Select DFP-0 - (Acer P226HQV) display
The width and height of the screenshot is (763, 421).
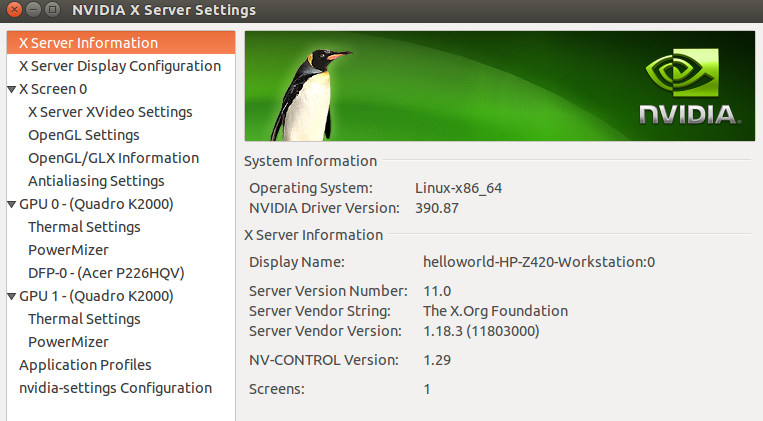(106, 273)
